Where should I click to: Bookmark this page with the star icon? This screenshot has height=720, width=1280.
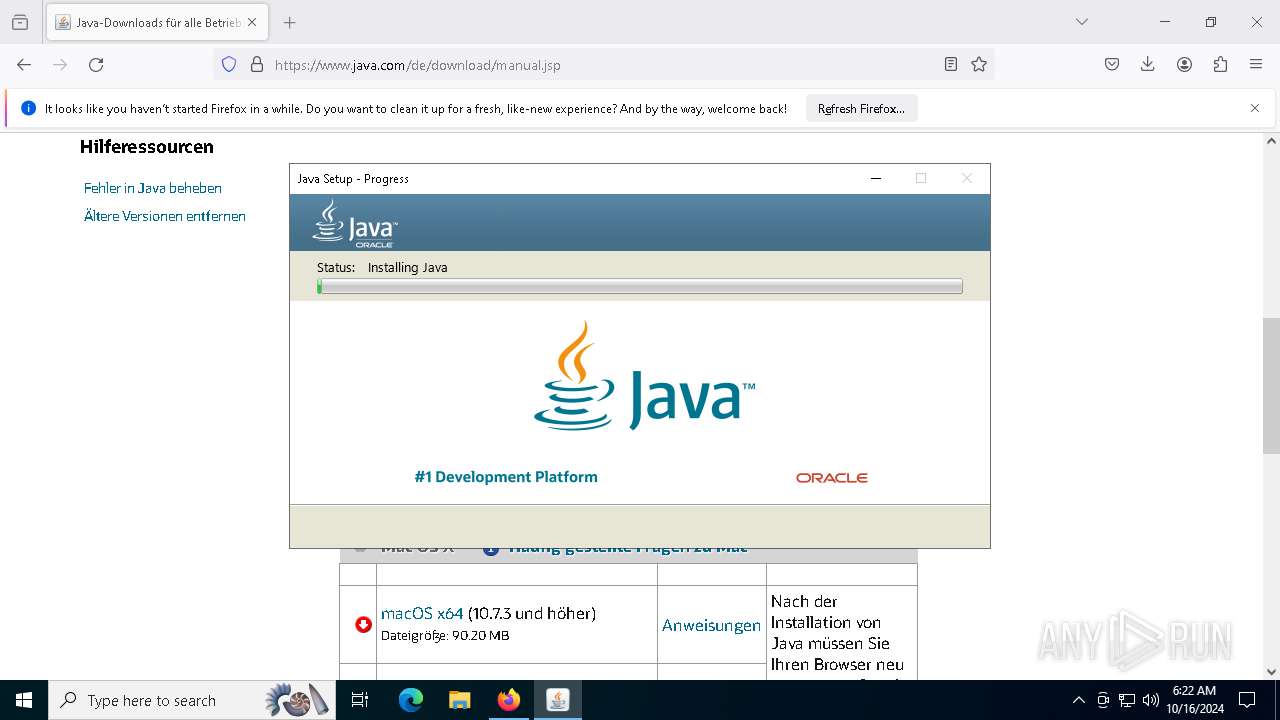(979, 64)
